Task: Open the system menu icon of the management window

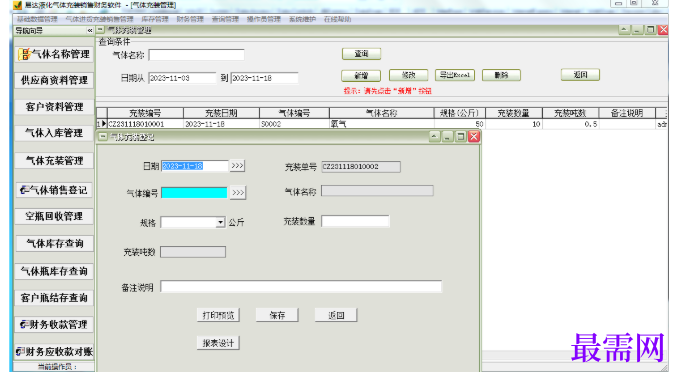Action: (x=101, y=30)
